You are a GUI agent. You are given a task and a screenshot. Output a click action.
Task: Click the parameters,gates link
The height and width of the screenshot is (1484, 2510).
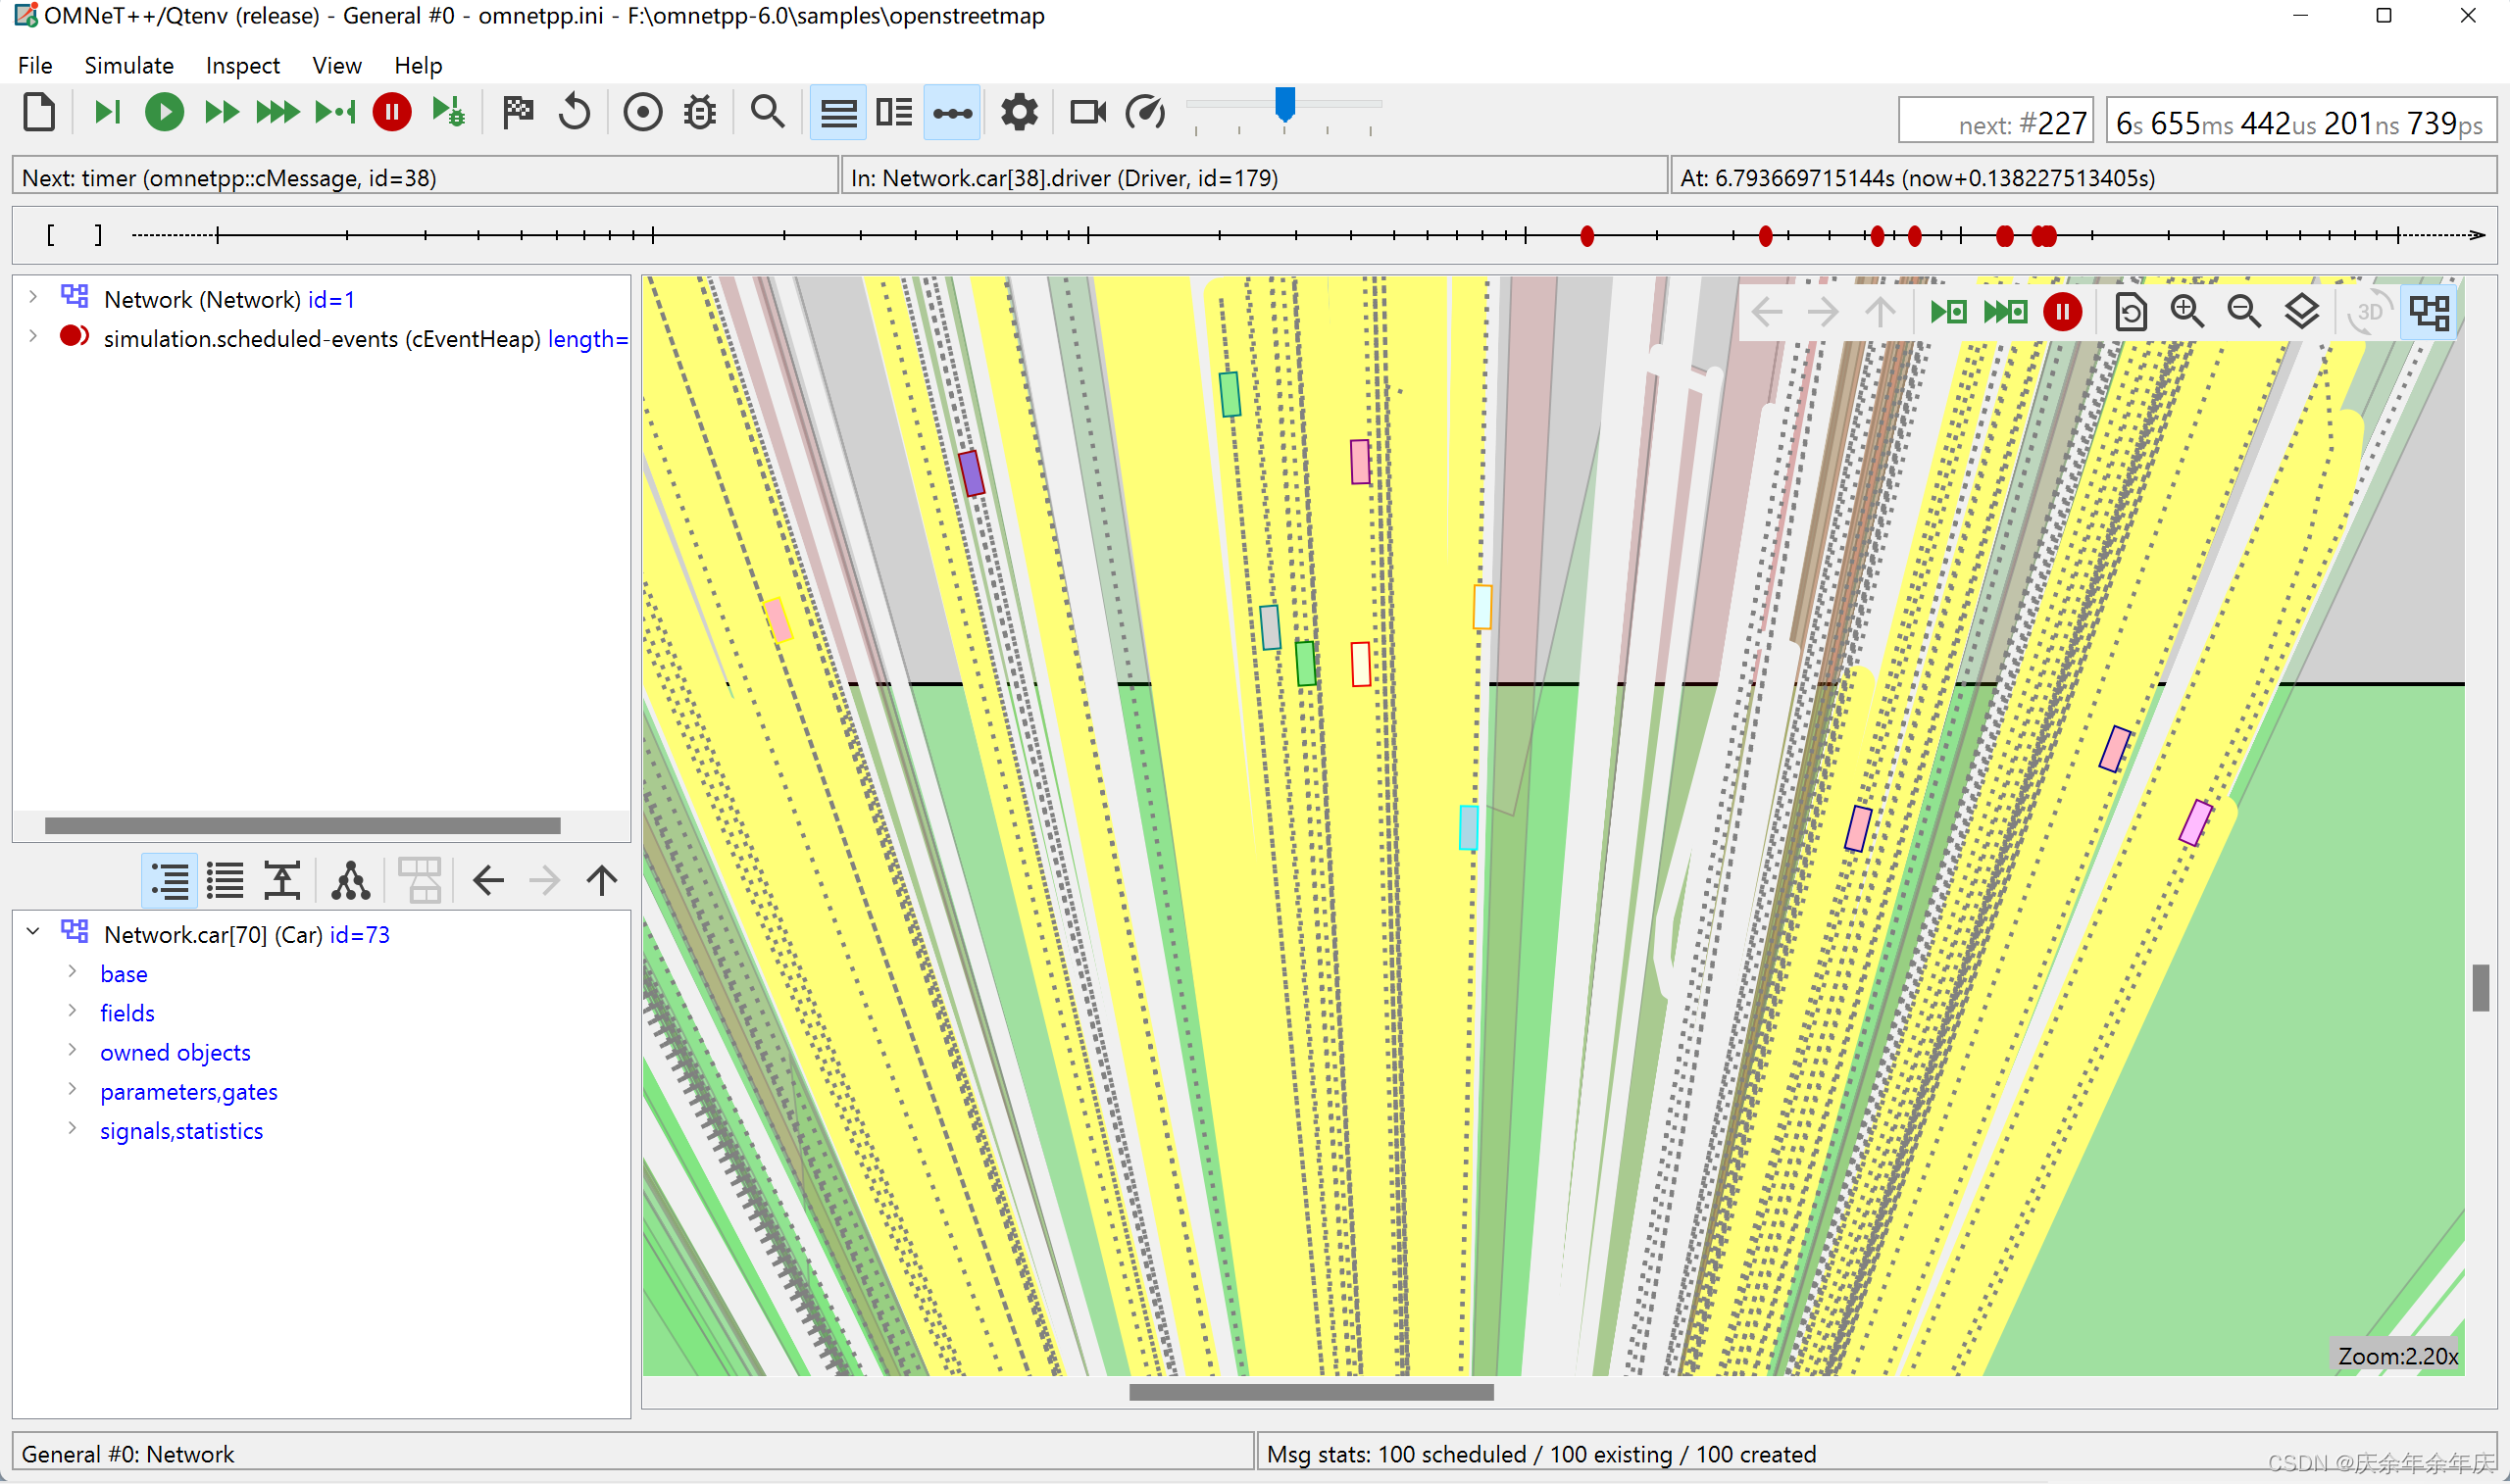click(x=188, y=1092)
